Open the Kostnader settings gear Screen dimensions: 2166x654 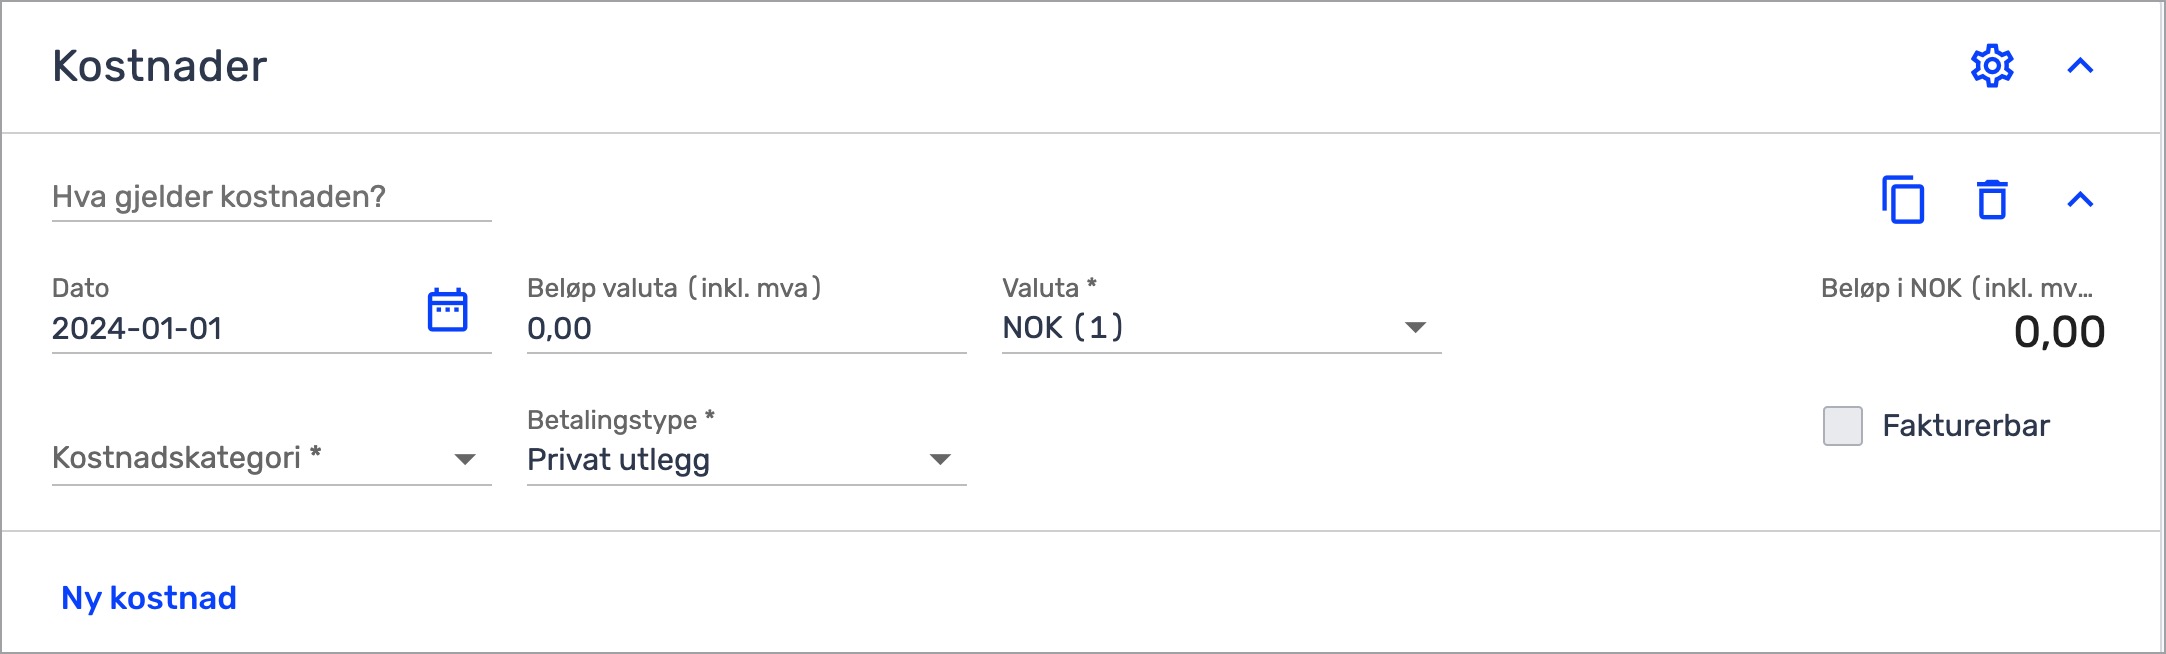[x=1991, y=66]
